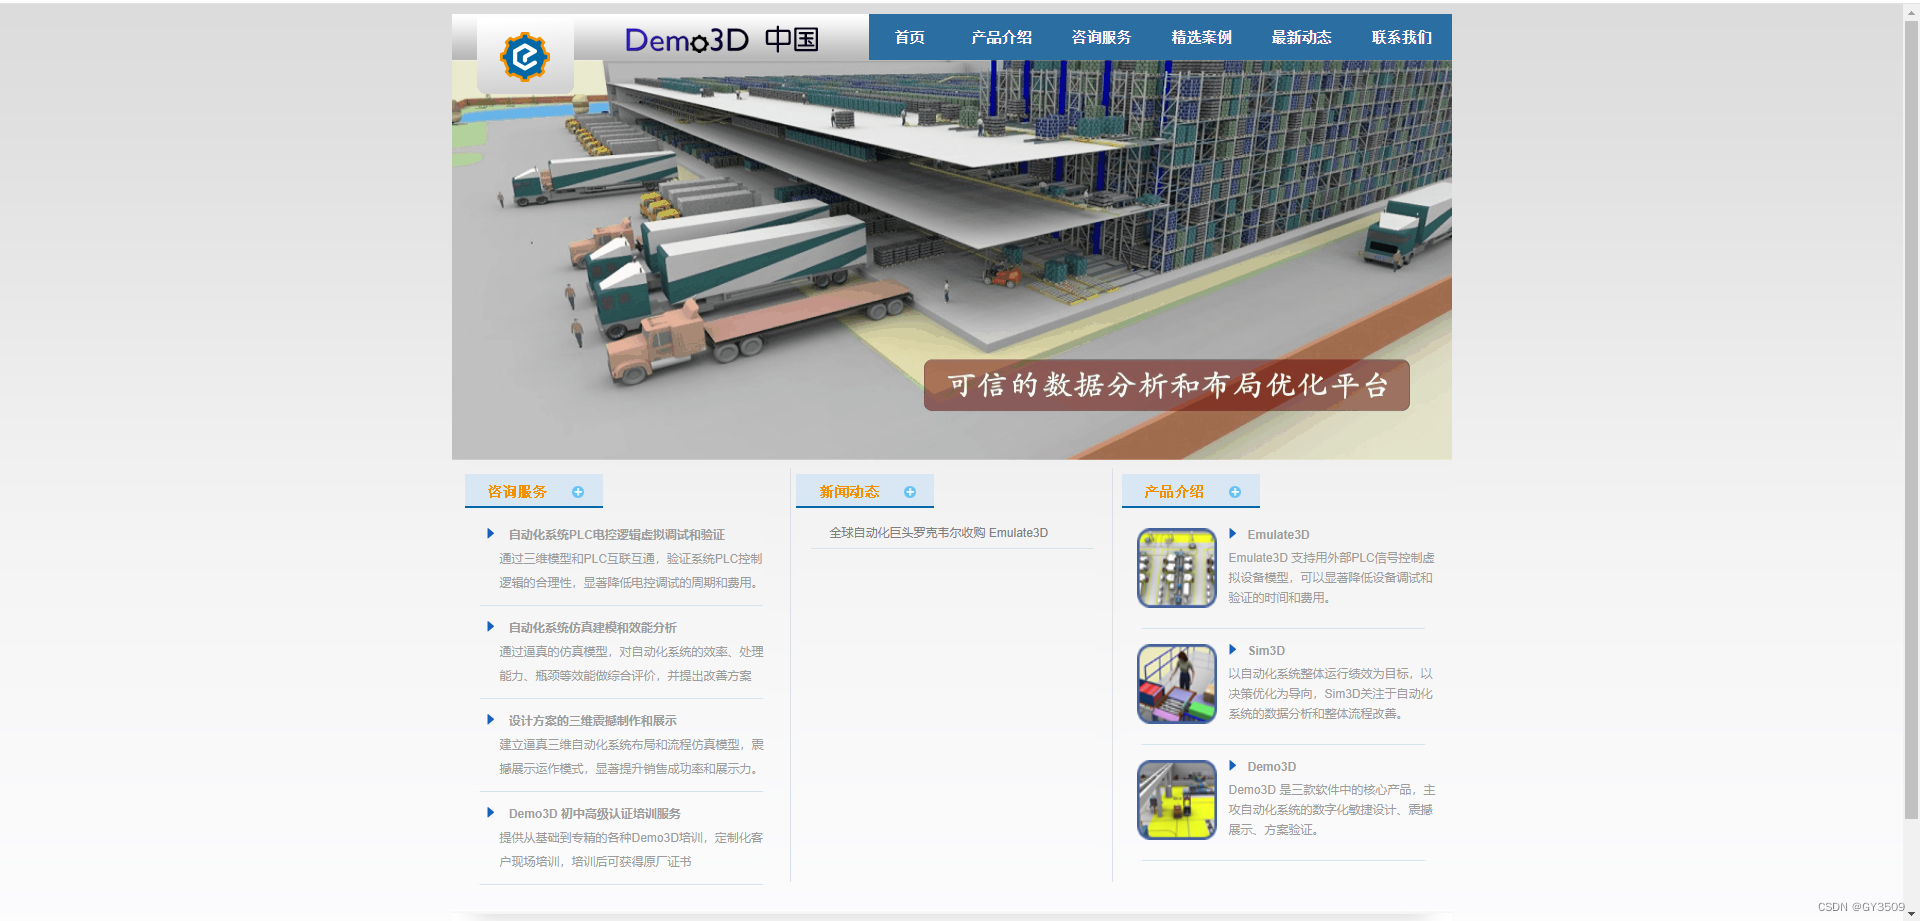The height and width of the screenshot is (921, 1920).
Task: Click description starting Emulate3D 支持用外部PLC信号
Action: [x=1331, y=578]
